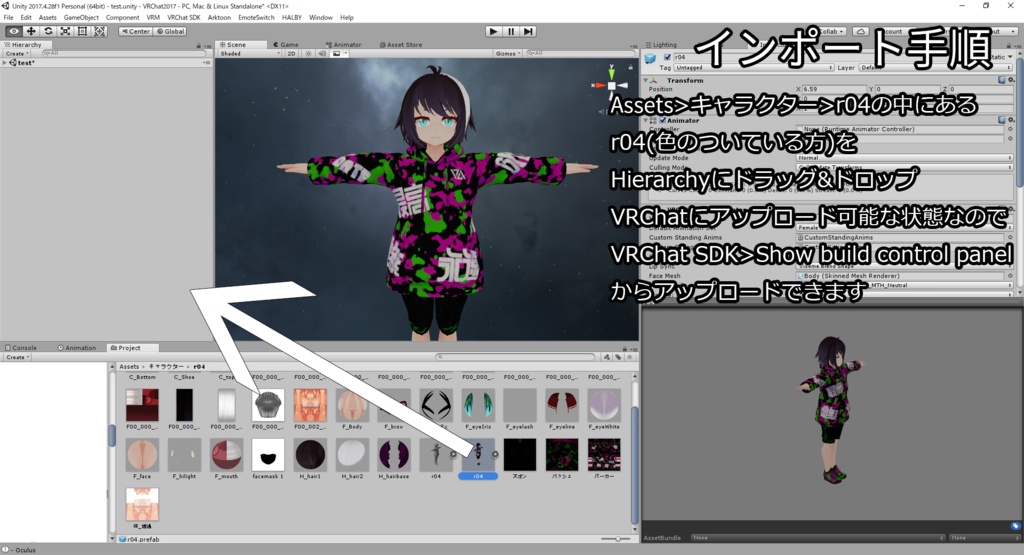1024x555 pixels.
Task: Open the Asset Store tab
Action: (x=401, y=45)
